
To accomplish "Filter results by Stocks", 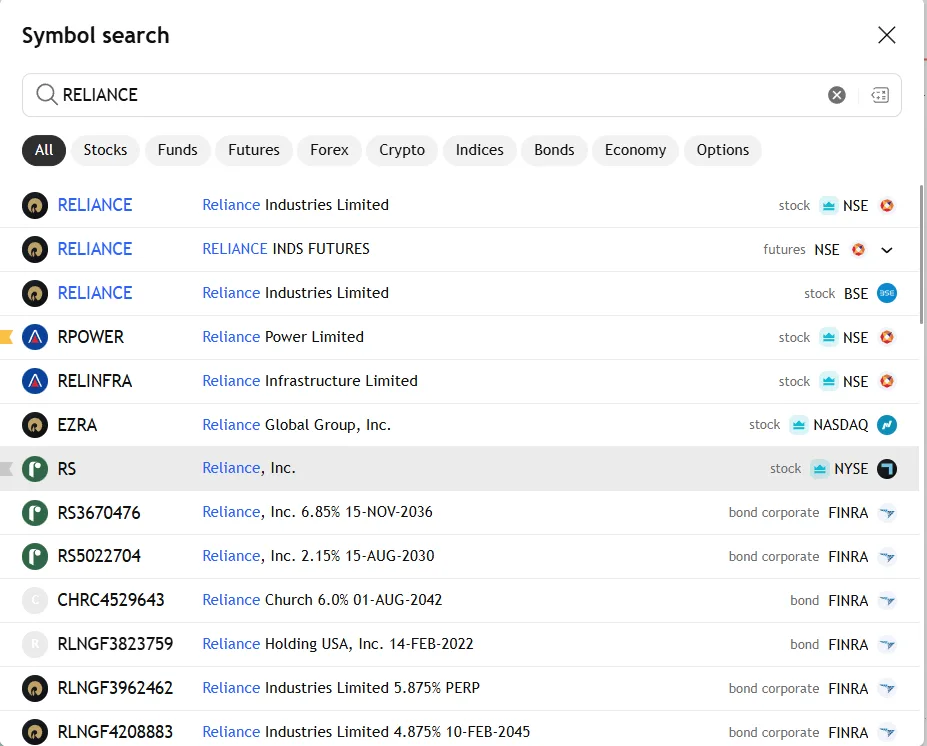I will (x=105, y=150).
